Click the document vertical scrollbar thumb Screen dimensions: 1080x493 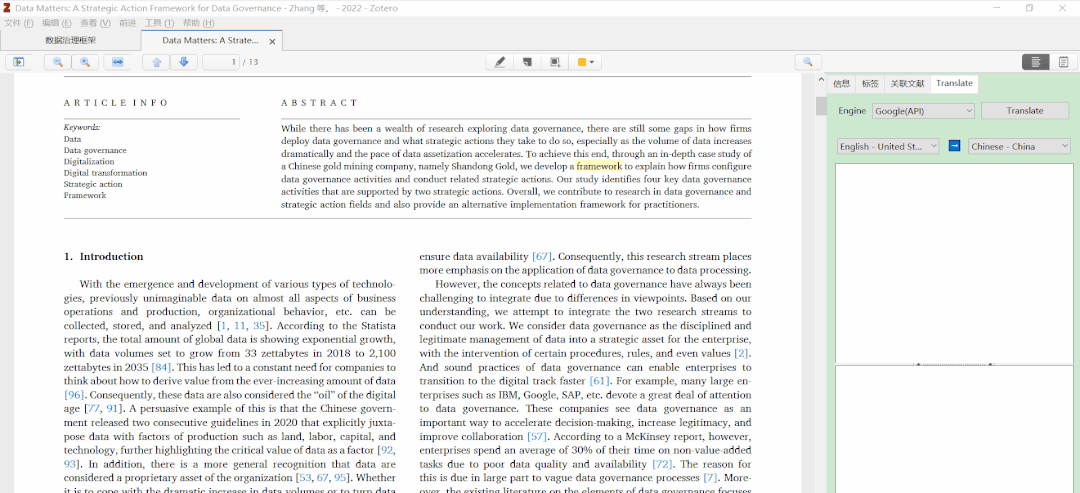click(821, 106)
